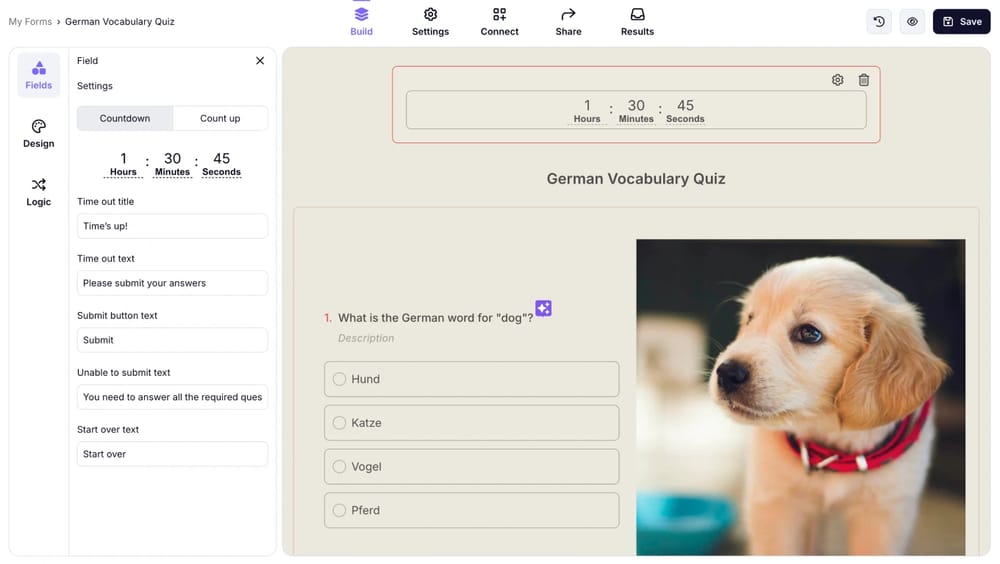The image size is (1000, 564).
Task: Click the timer field gear settings icon
Action: 838,80
